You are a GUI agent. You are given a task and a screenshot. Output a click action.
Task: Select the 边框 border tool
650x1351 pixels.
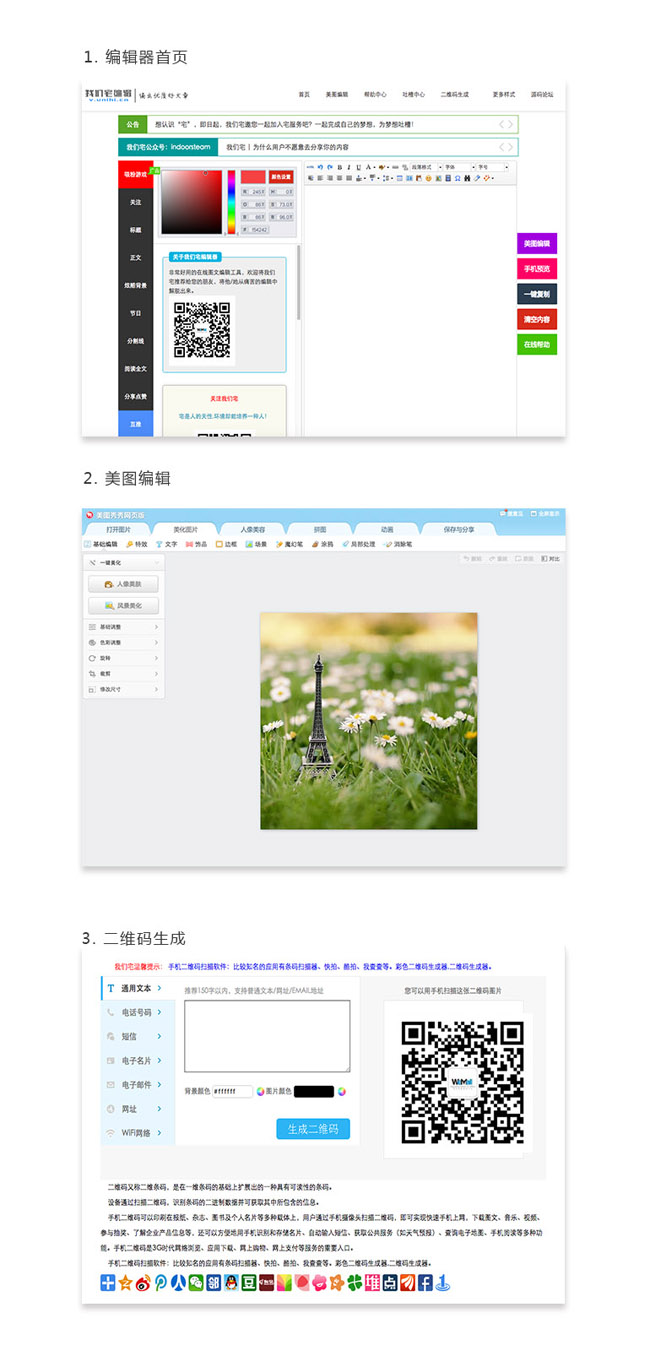227,544
